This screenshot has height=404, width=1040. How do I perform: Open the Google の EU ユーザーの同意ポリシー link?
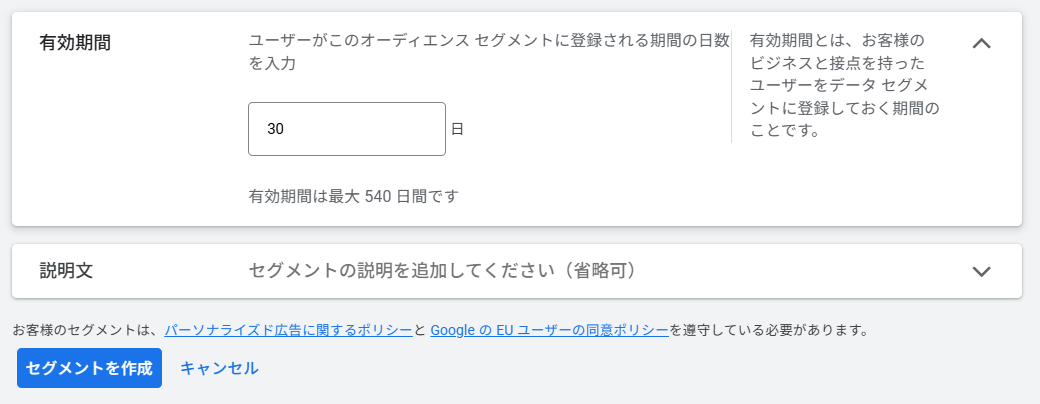[x=549, y=329]
